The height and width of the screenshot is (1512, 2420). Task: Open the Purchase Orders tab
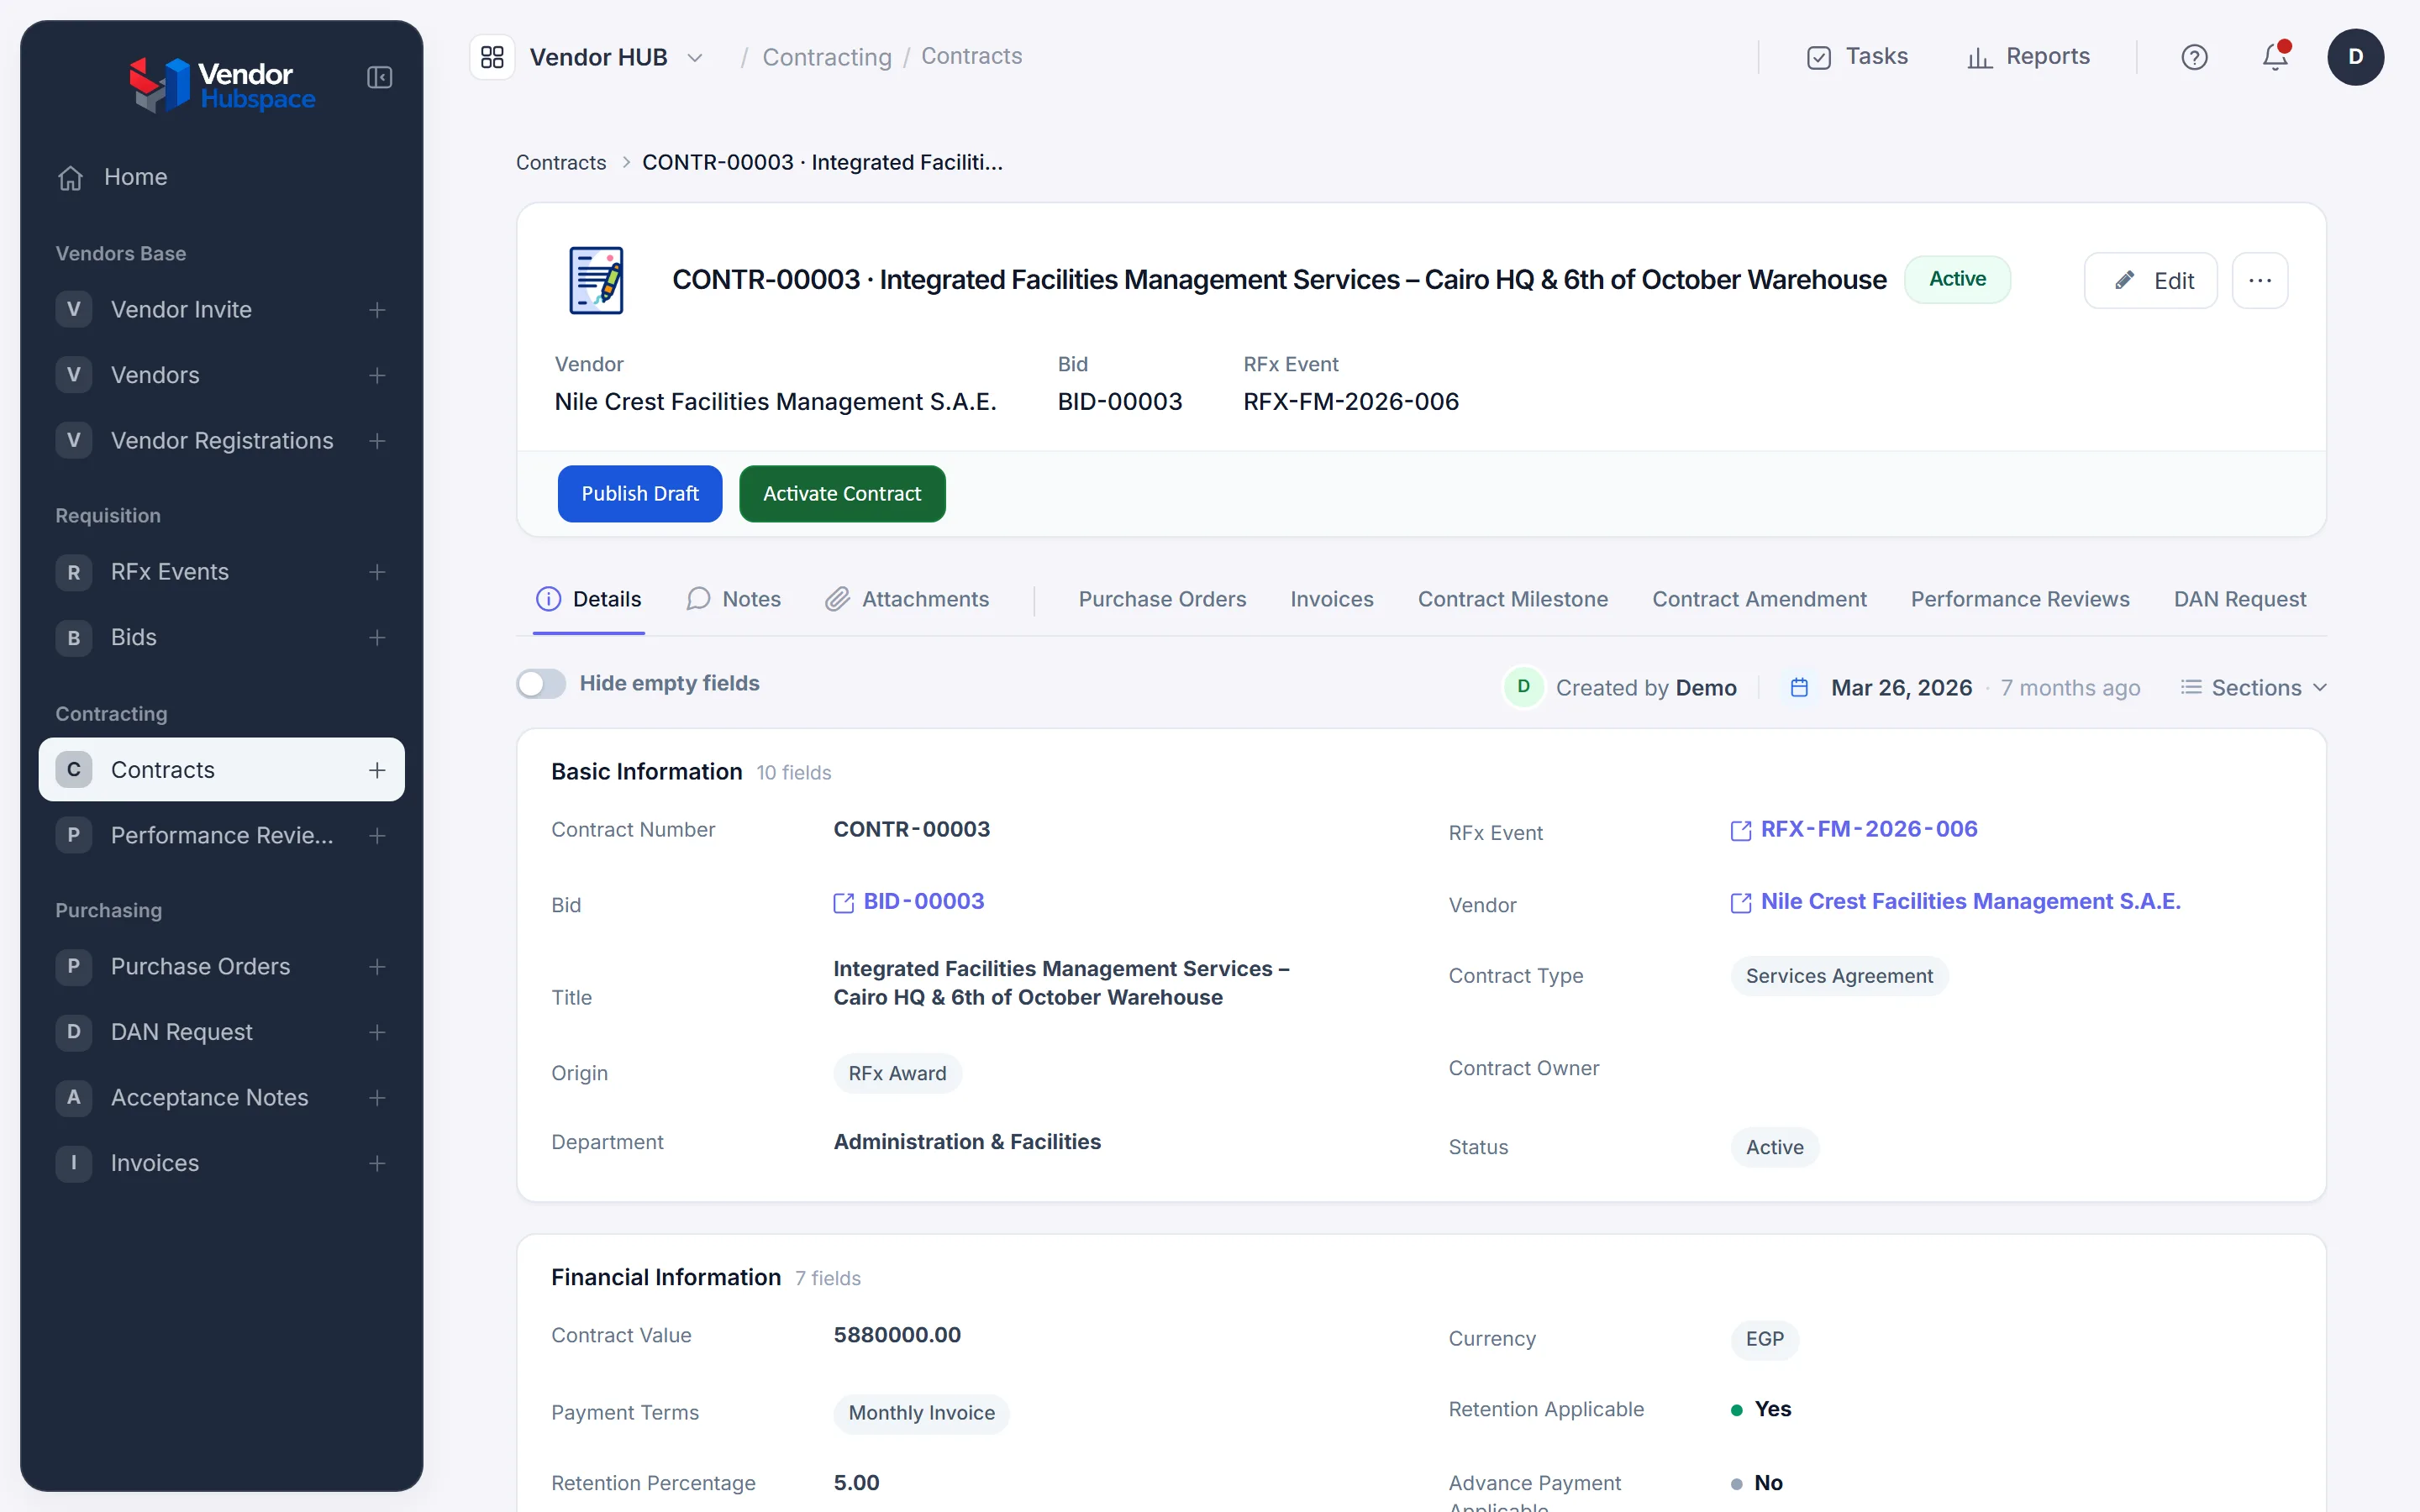tap(1162, 599)
